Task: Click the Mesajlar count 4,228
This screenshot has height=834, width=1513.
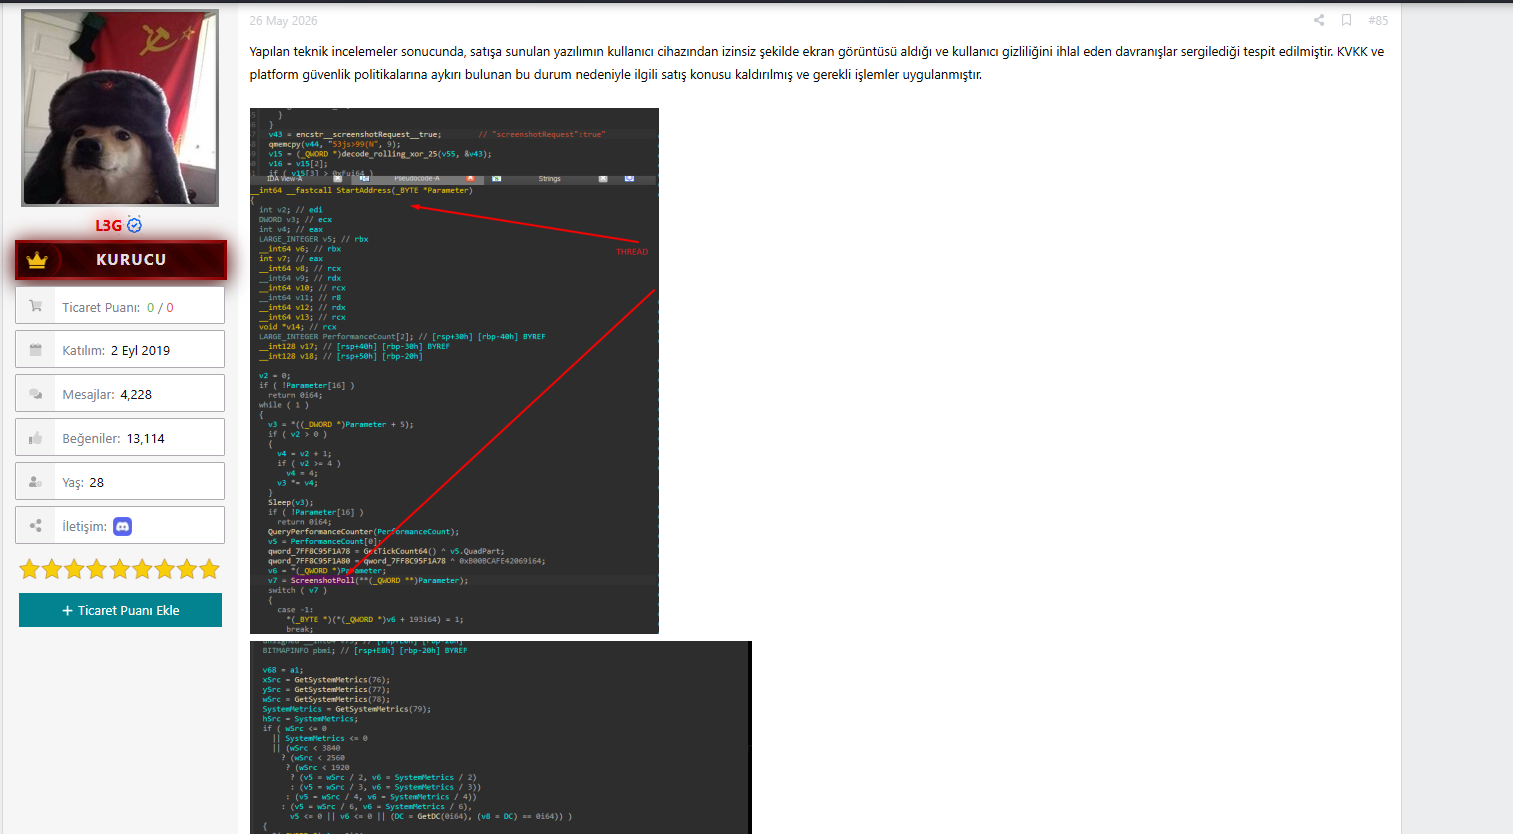Action: [136, 395]
